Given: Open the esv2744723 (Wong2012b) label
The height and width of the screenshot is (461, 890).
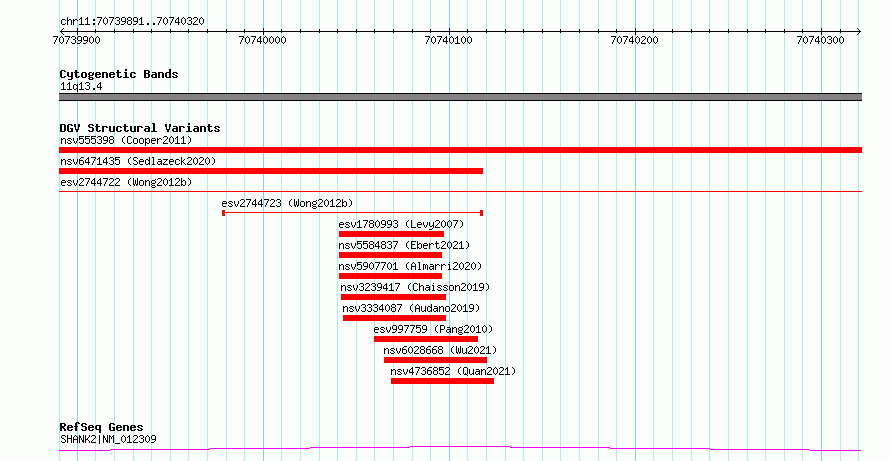Looking at the screenshot, I should [x=288, y=203].
